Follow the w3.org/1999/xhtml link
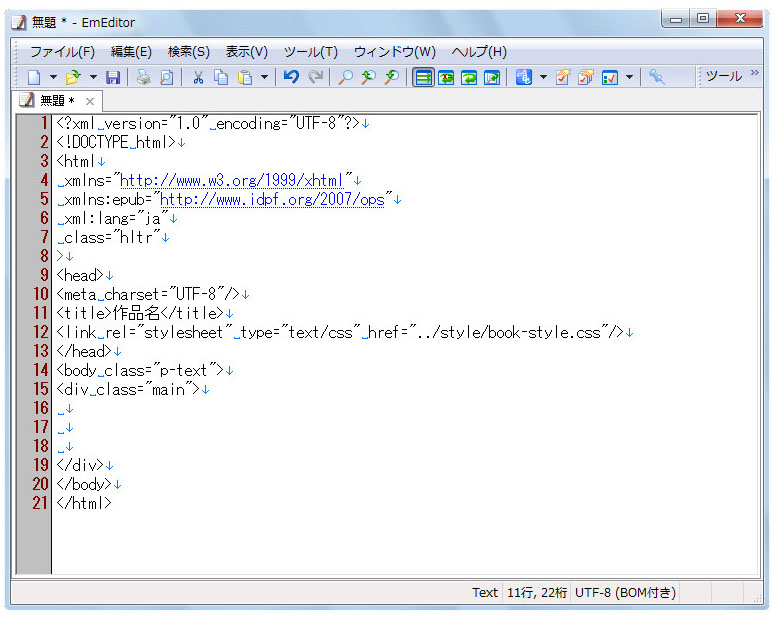 point(232,181)
